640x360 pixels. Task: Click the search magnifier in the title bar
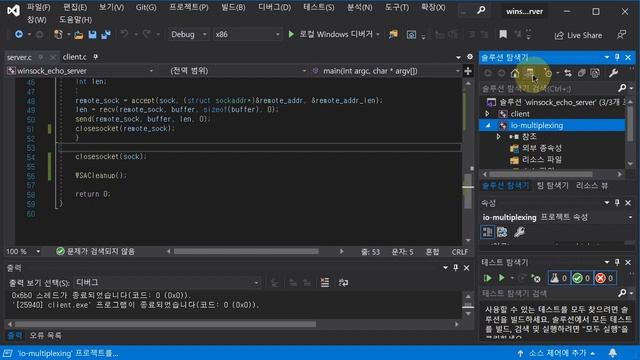point(481,10)
